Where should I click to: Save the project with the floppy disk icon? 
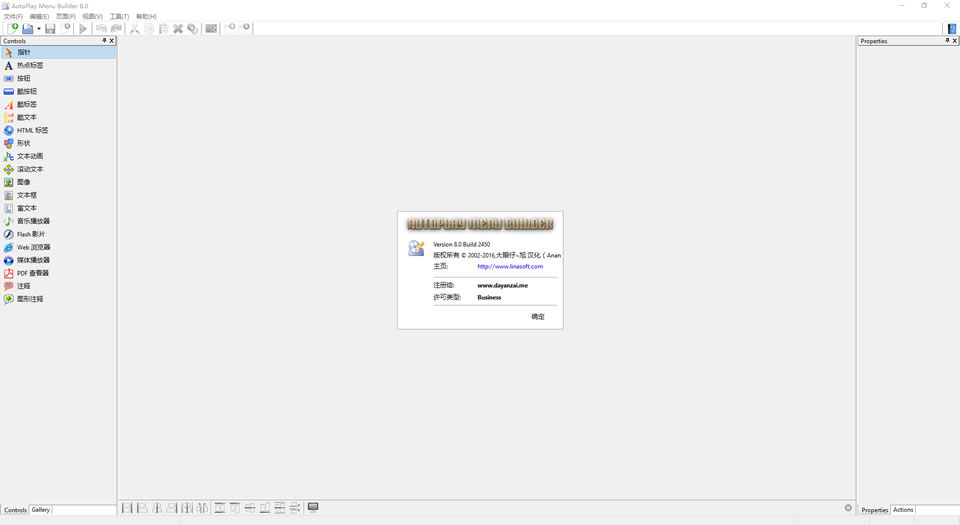pos(50,28)
